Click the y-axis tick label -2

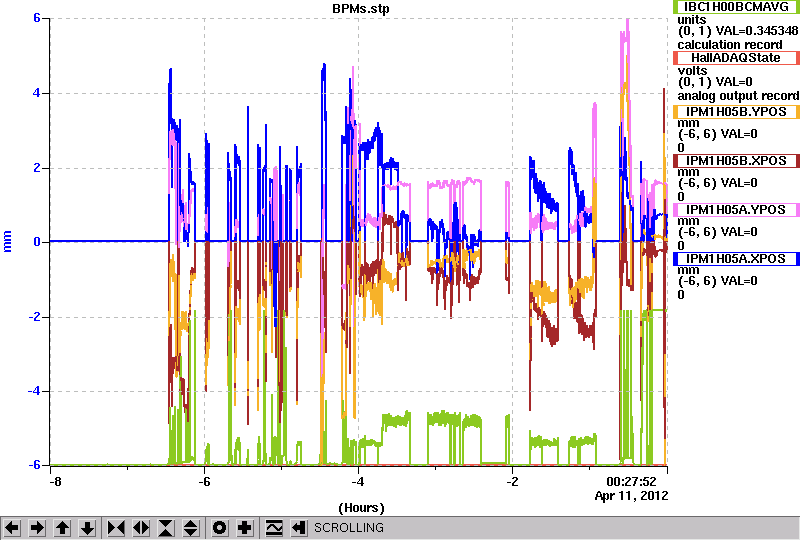tap(34, 317)
